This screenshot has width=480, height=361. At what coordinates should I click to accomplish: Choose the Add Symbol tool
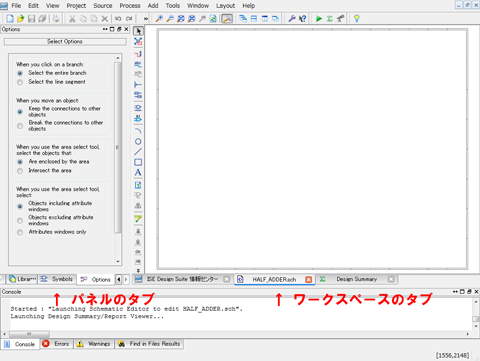138,108
